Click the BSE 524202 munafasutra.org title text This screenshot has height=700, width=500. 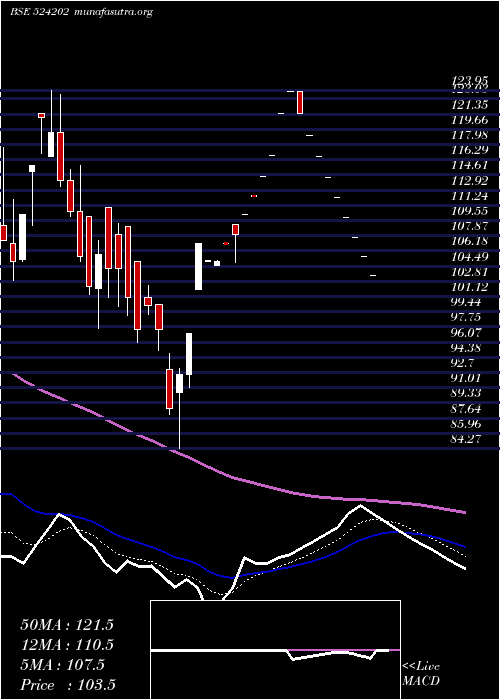point(81,12)
